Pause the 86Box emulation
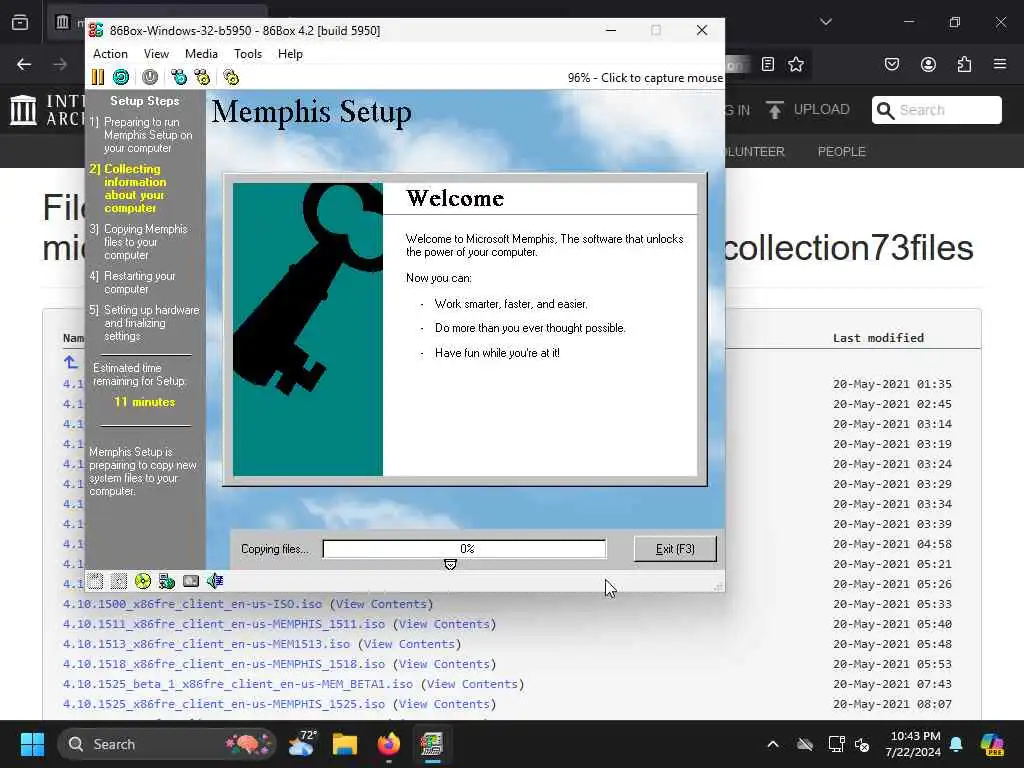1024x768 pixels. pyautogui.click(x=97, y=77)
